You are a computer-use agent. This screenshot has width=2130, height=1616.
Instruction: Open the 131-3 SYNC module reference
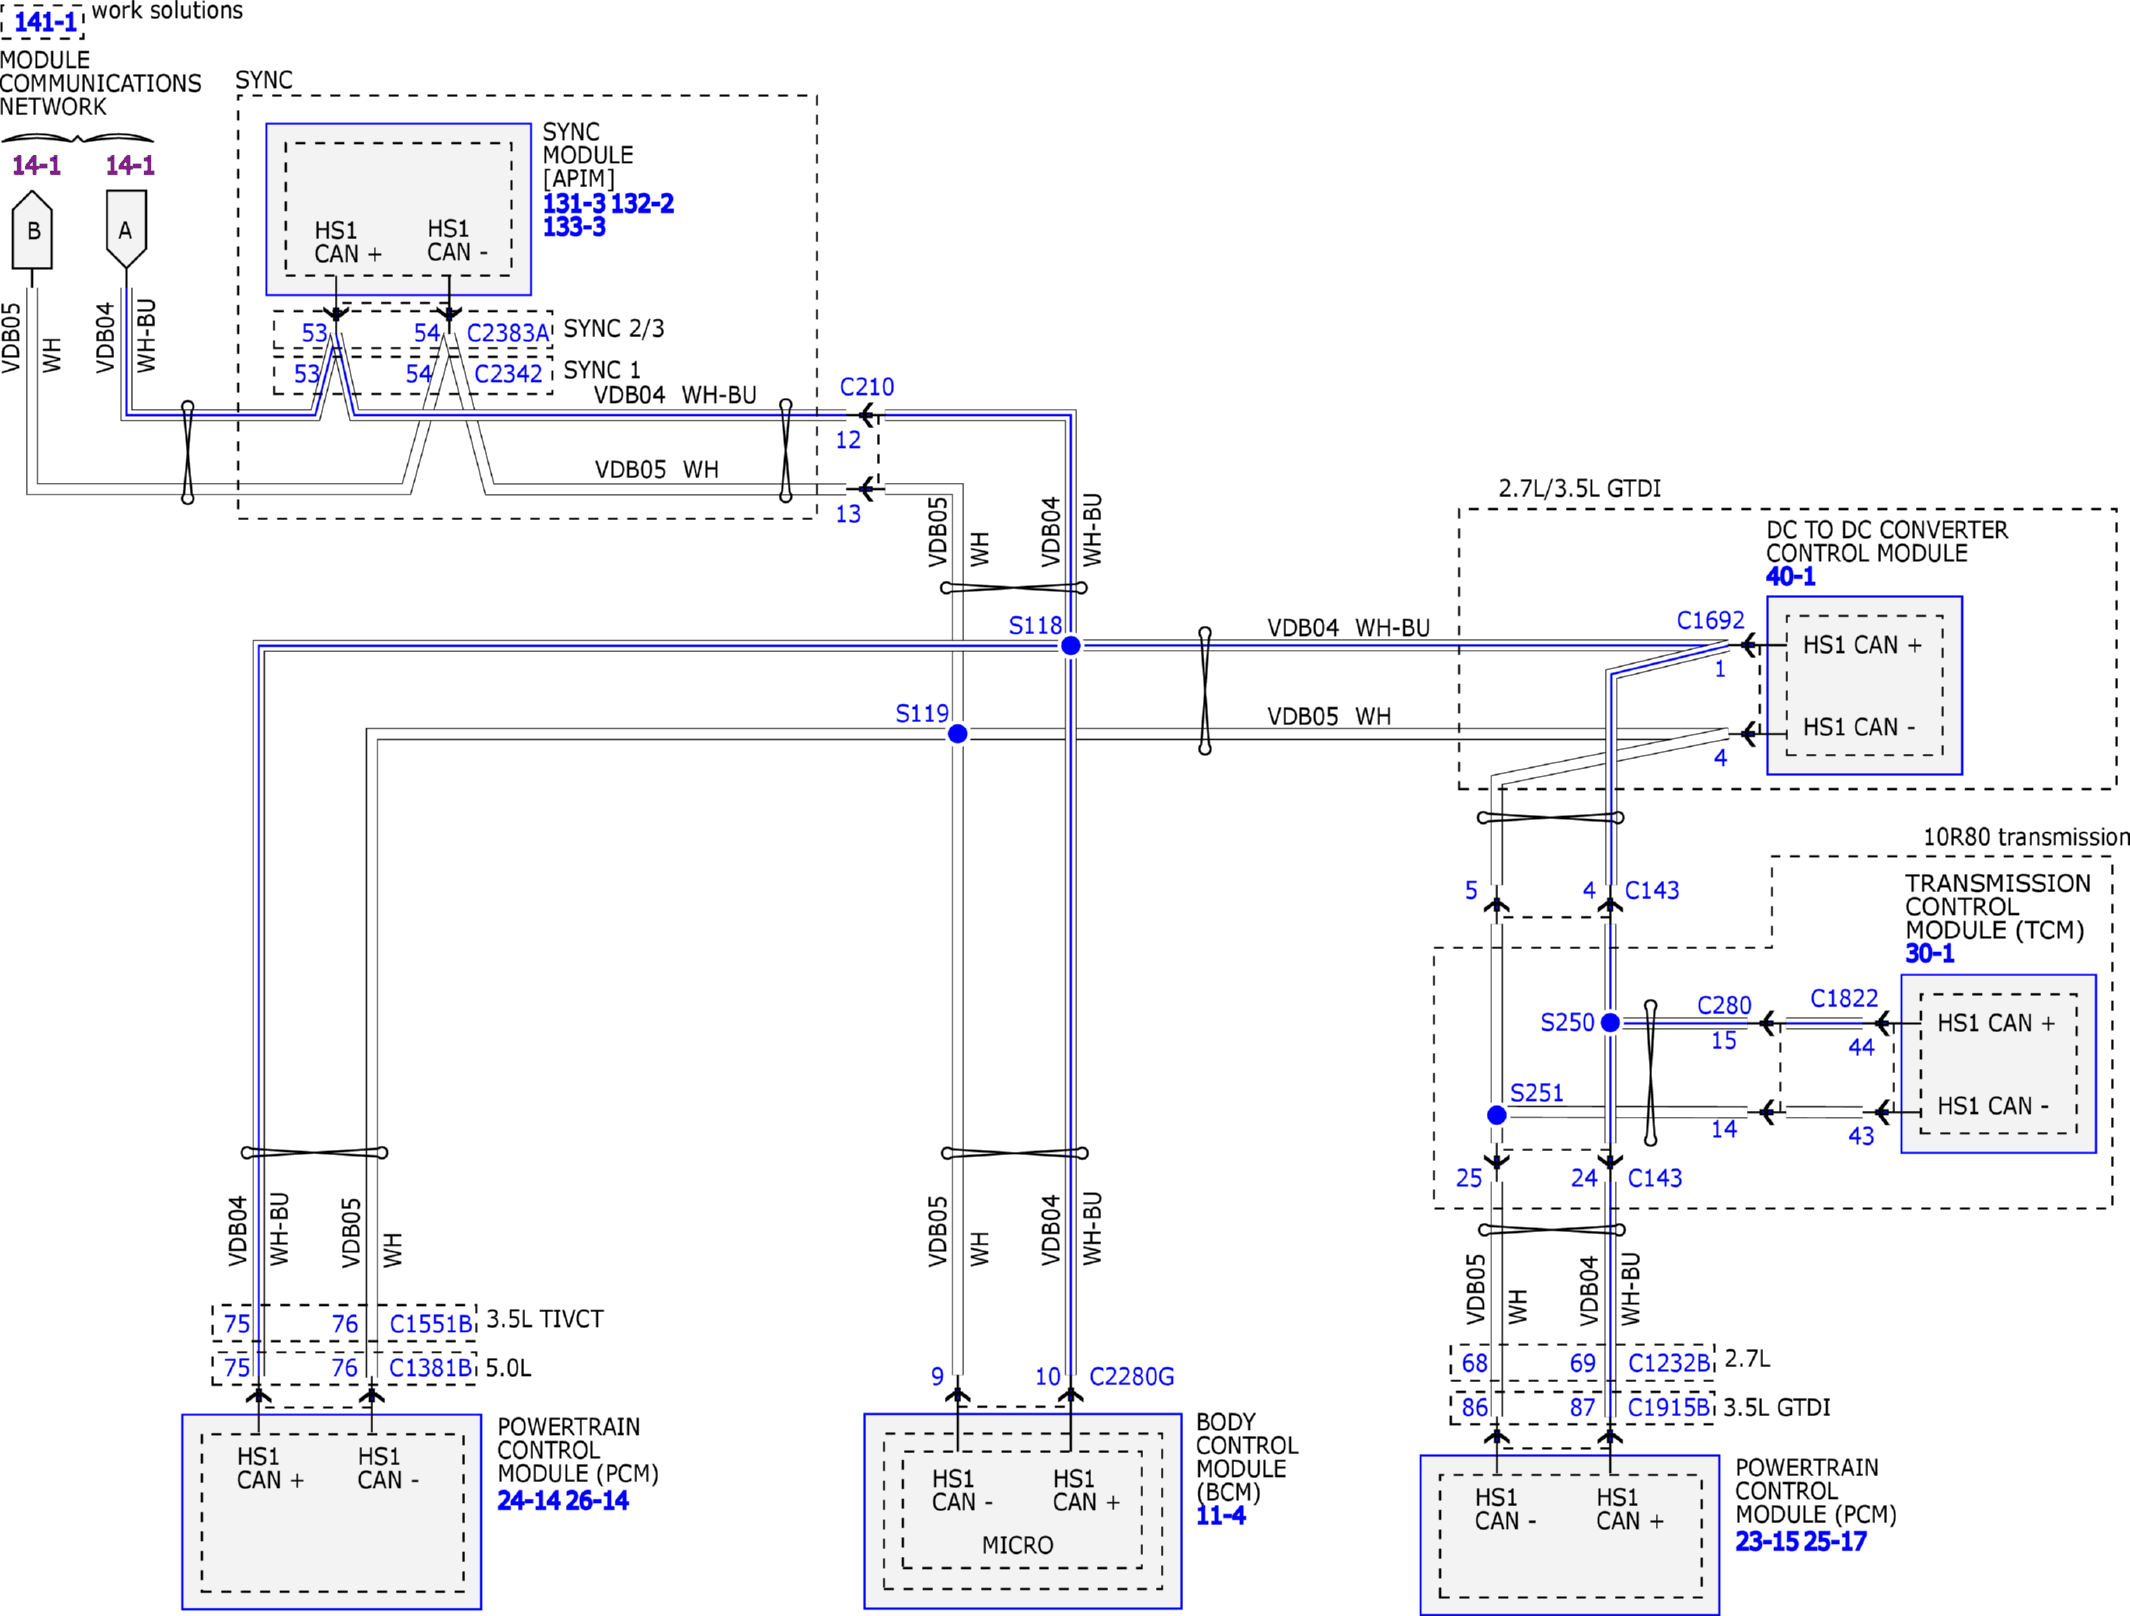point(574,204)
